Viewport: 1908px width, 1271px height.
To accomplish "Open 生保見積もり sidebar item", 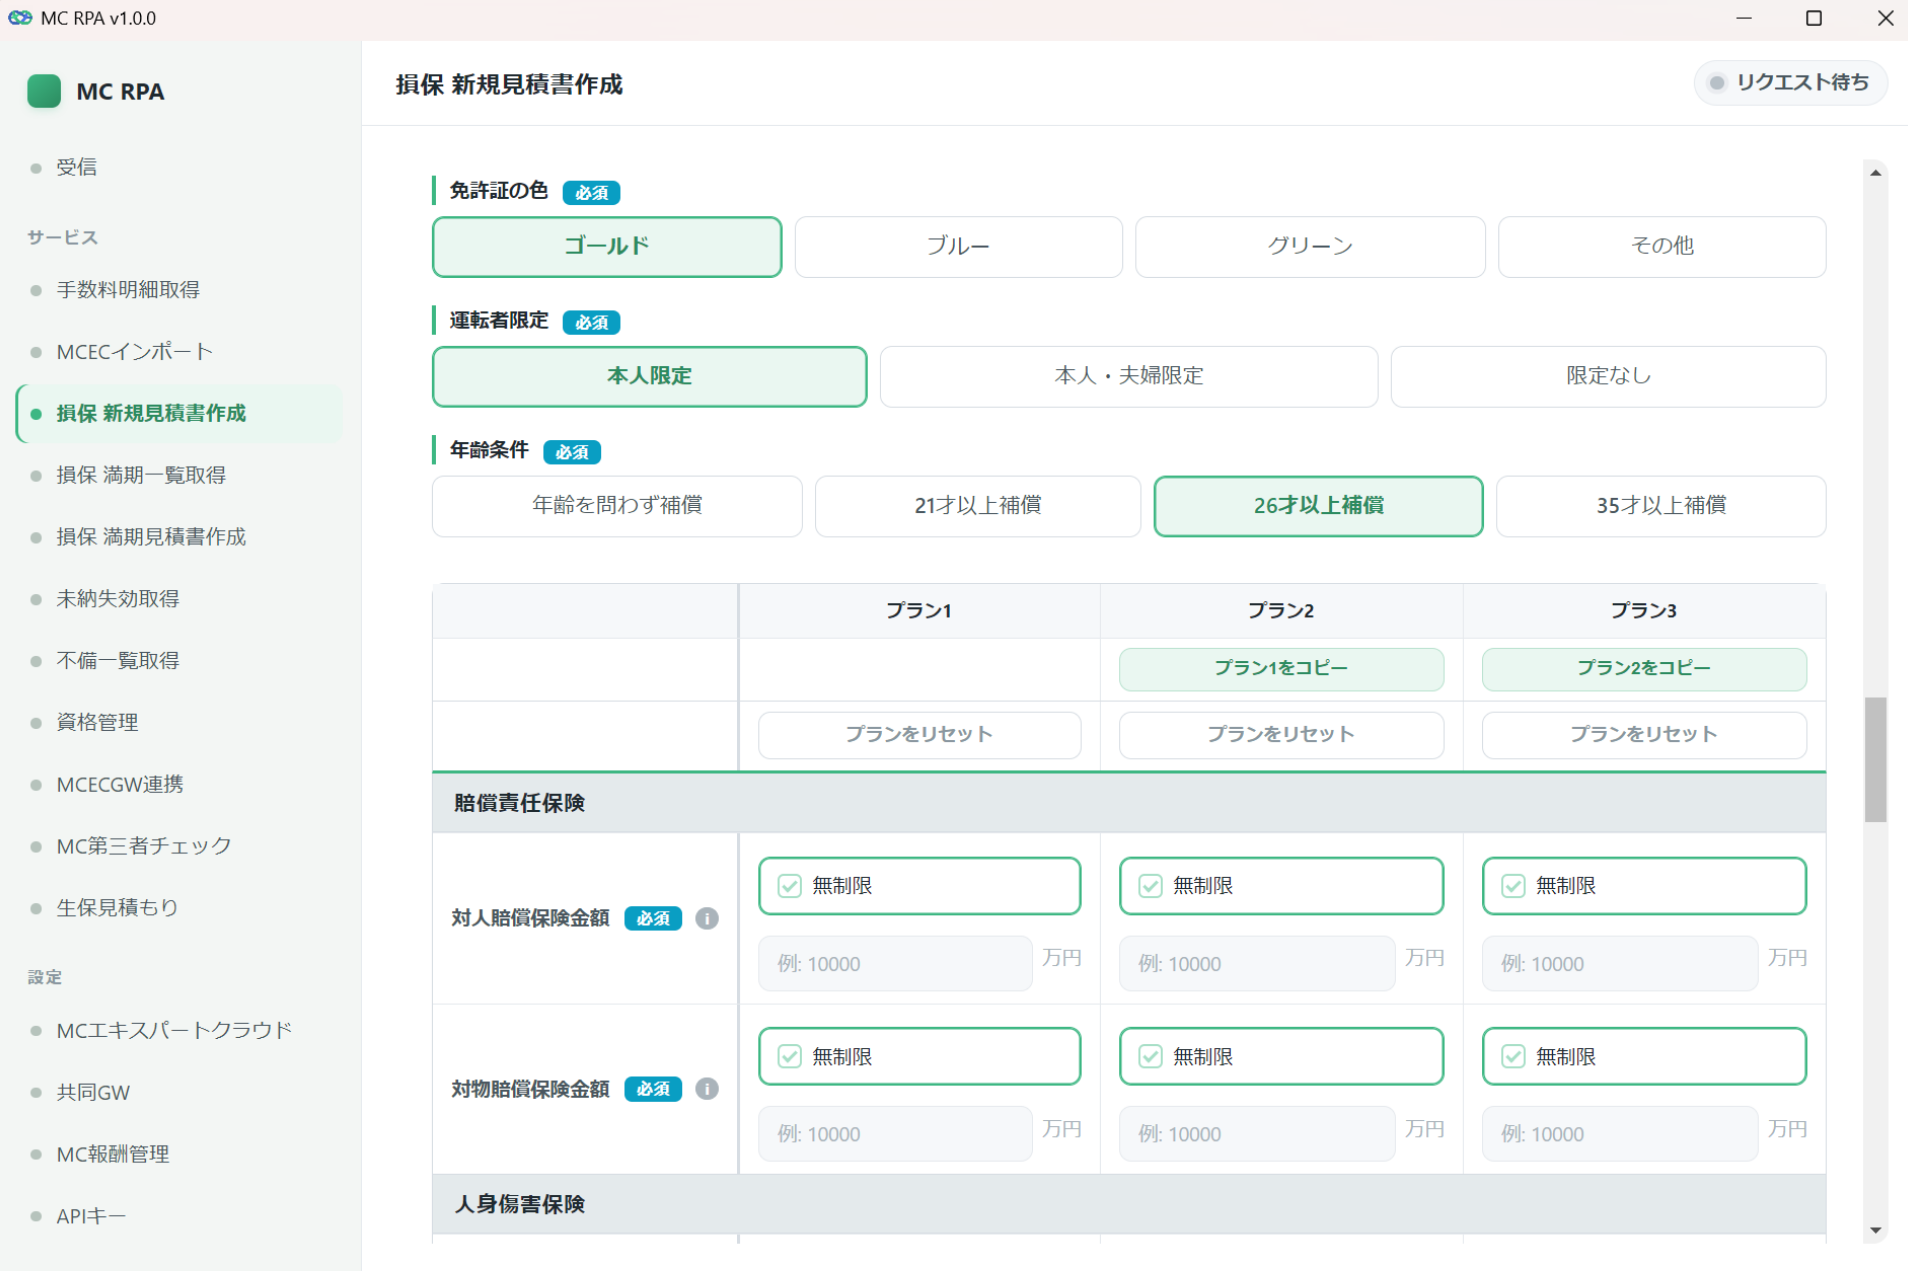I will 180,908.
